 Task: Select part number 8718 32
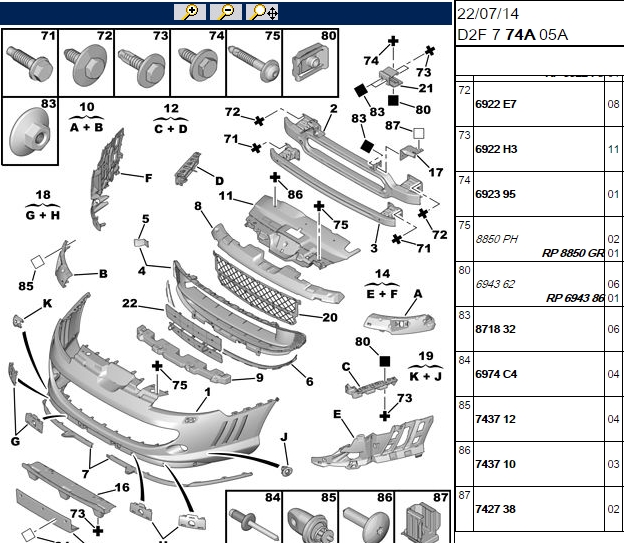coord(495,329)
